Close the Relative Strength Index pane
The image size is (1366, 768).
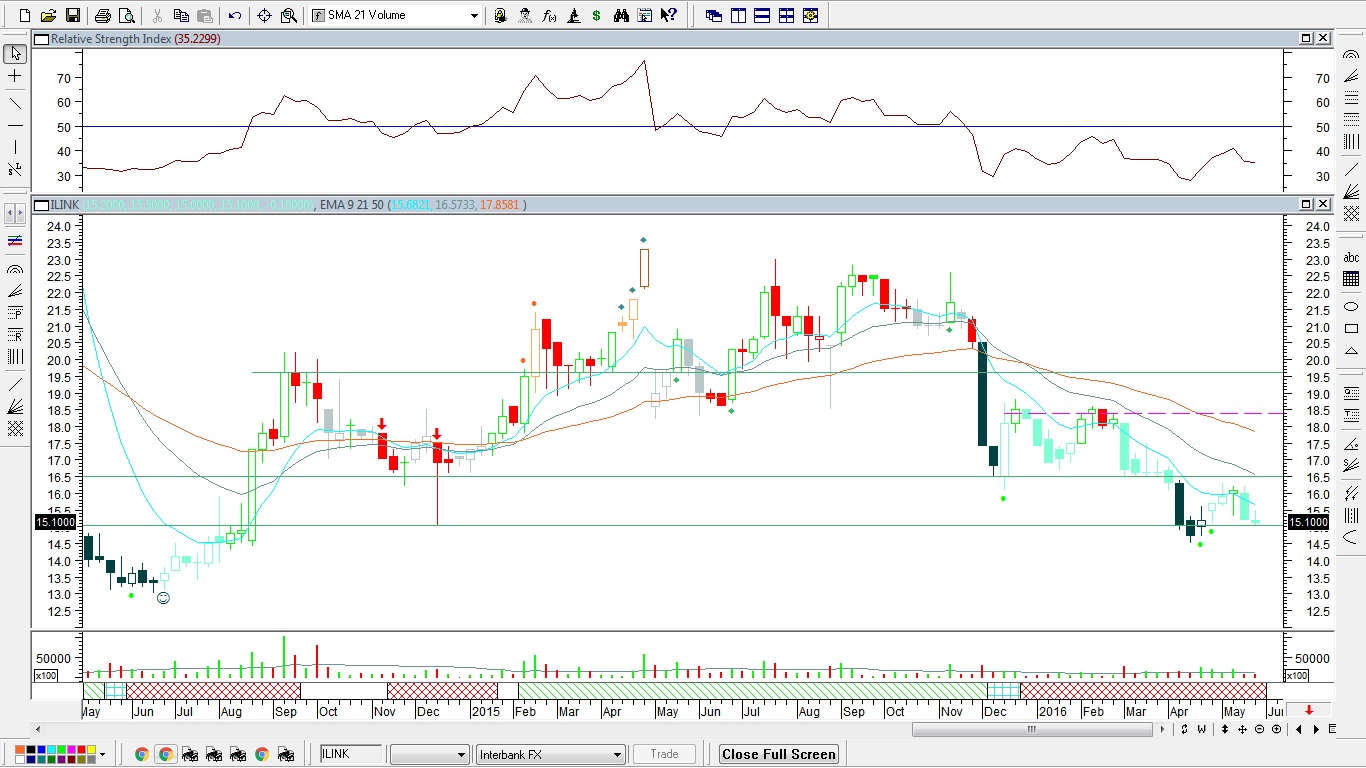[1323, 39]
